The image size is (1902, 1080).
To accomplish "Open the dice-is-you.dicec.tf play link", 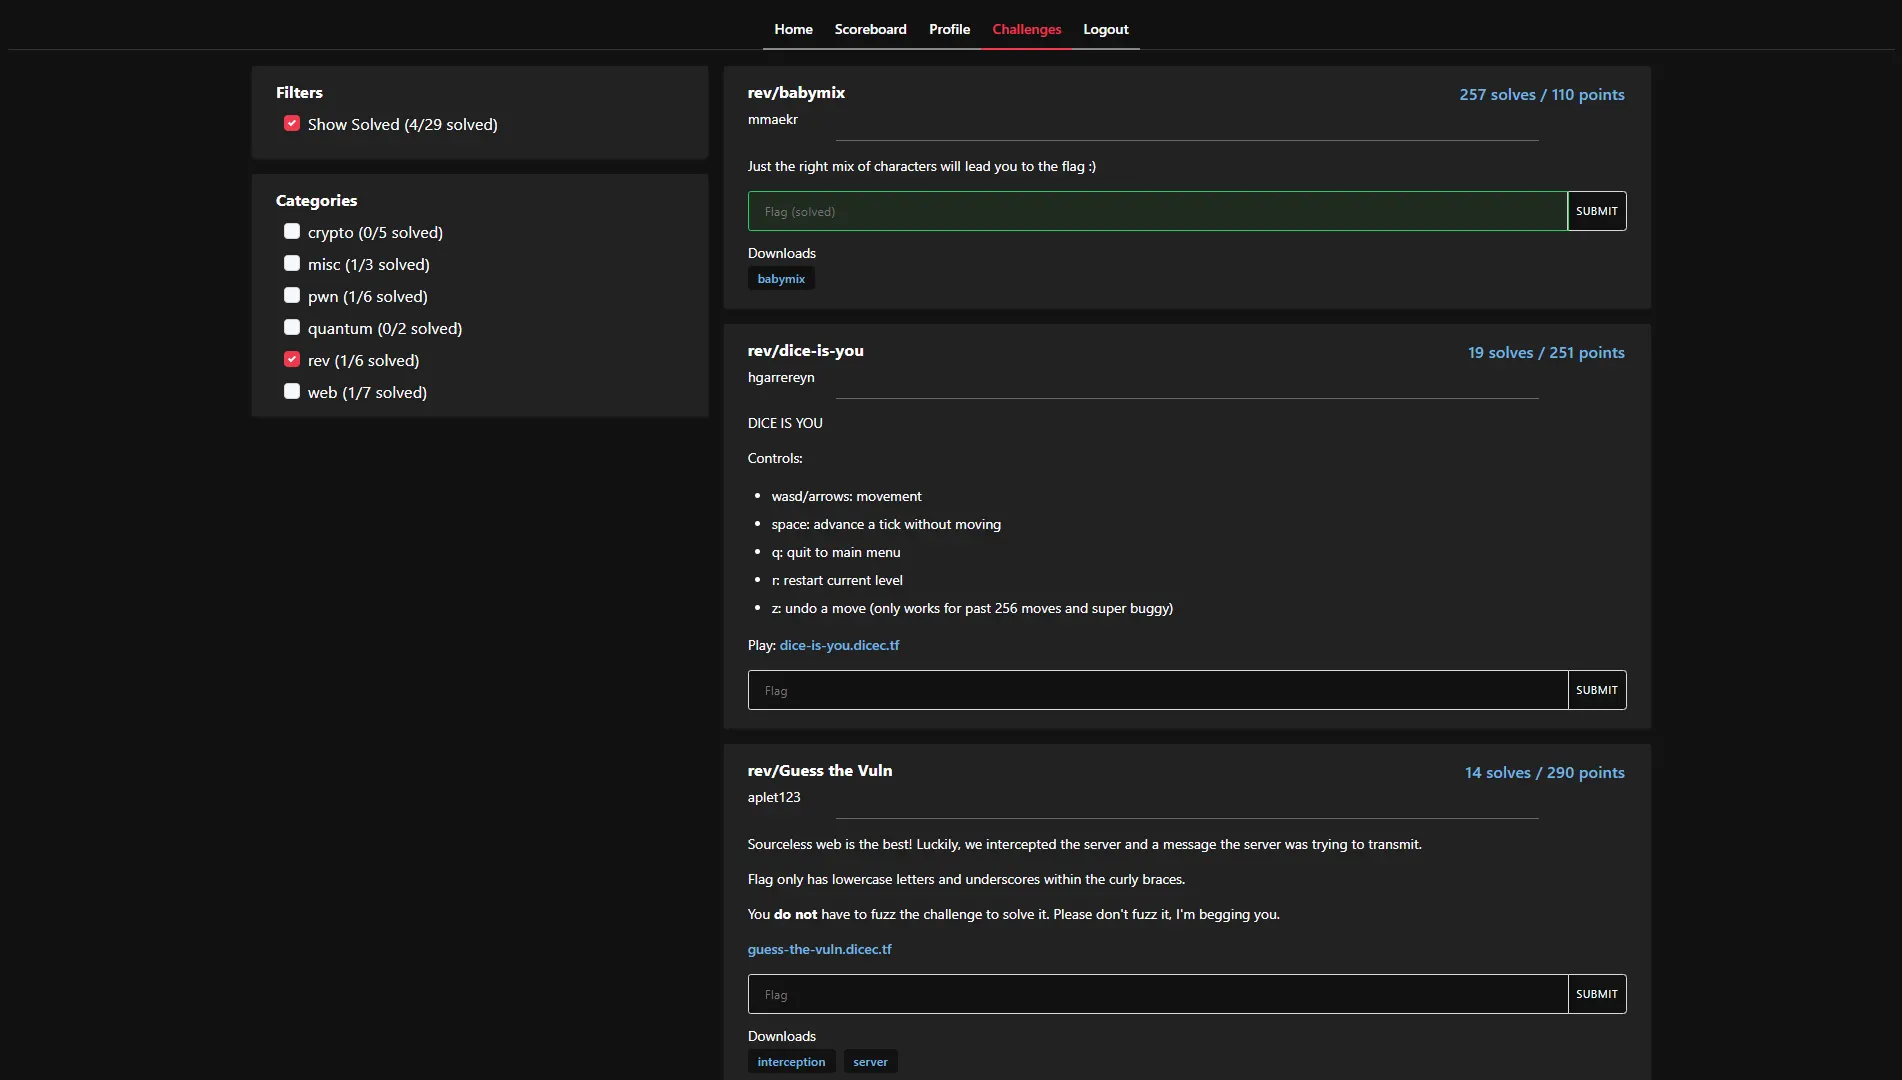I will pos(839,646).
